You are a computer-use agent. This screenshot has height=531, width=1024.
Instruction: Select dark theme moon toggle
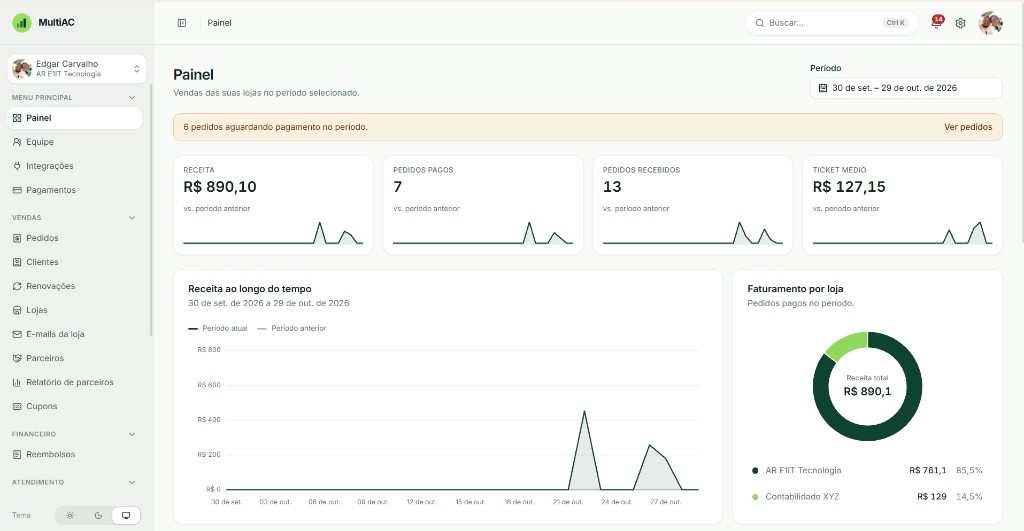[x=98, y=515]
